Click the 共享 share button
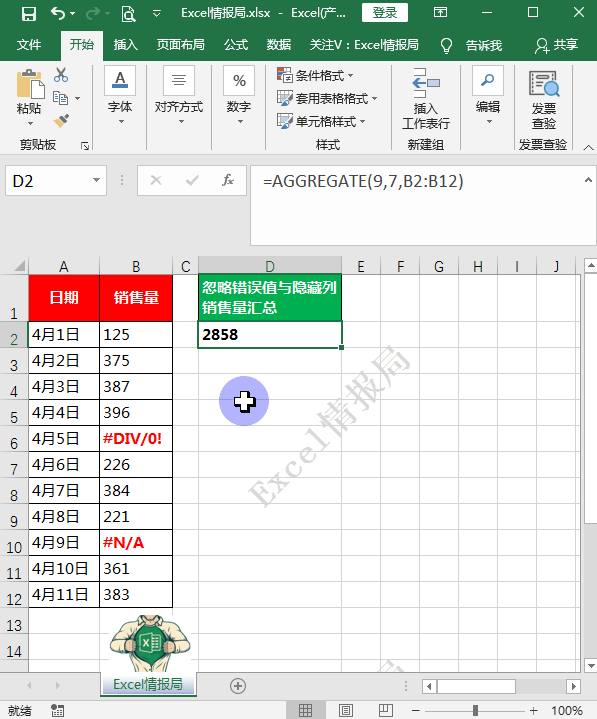This screenshot has width=597, height=719. click(x=556, y=45)
